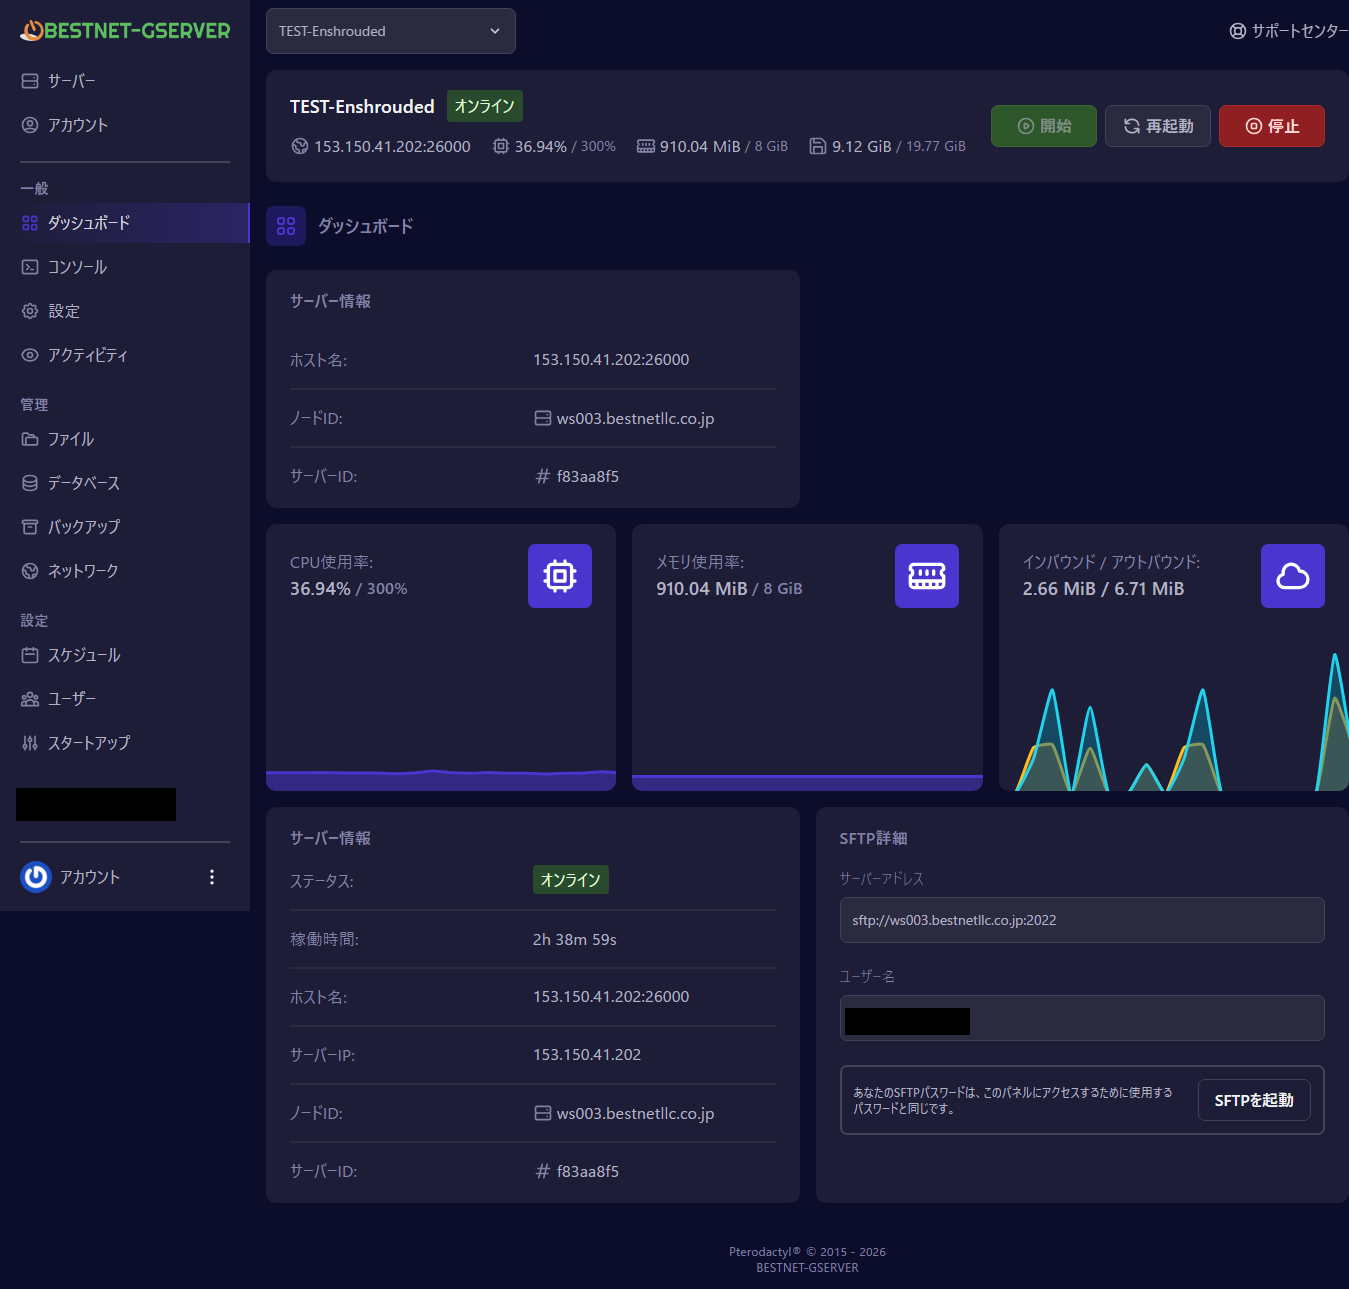Open Schedules in the sidebar
Image resolution: width=1349 pixels, height=1289 pixels.
[x=83, y=655]
